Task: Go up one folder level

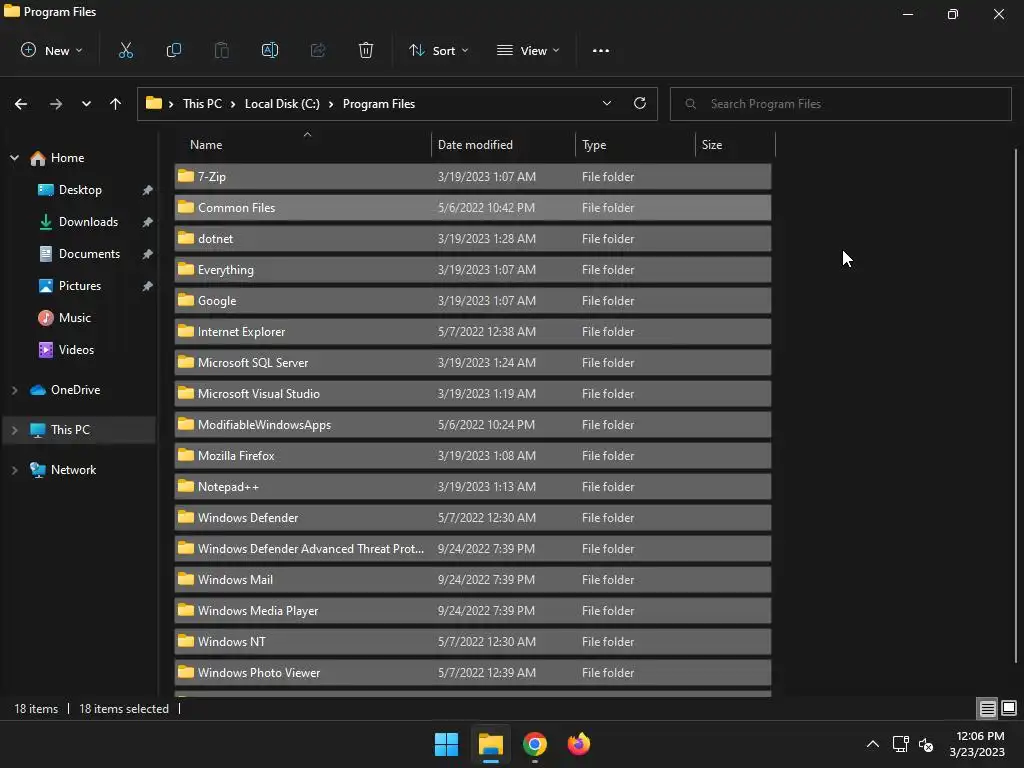Action: 116,104
